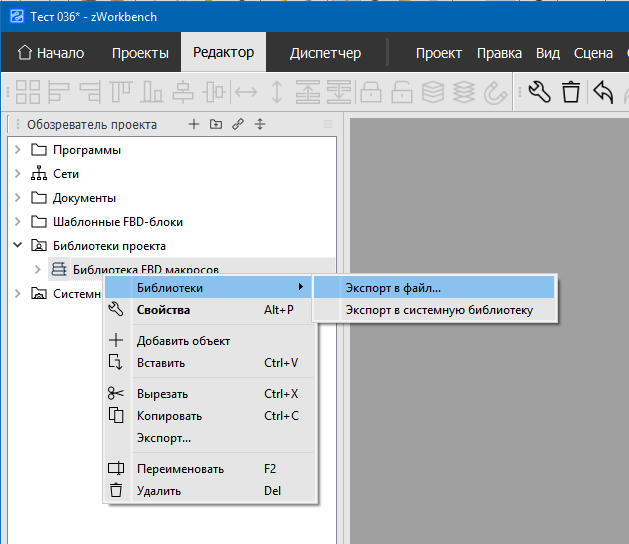Open the project browser panel menu icon
The height and width of the screenshot is (544, 629).
[328, 125]
